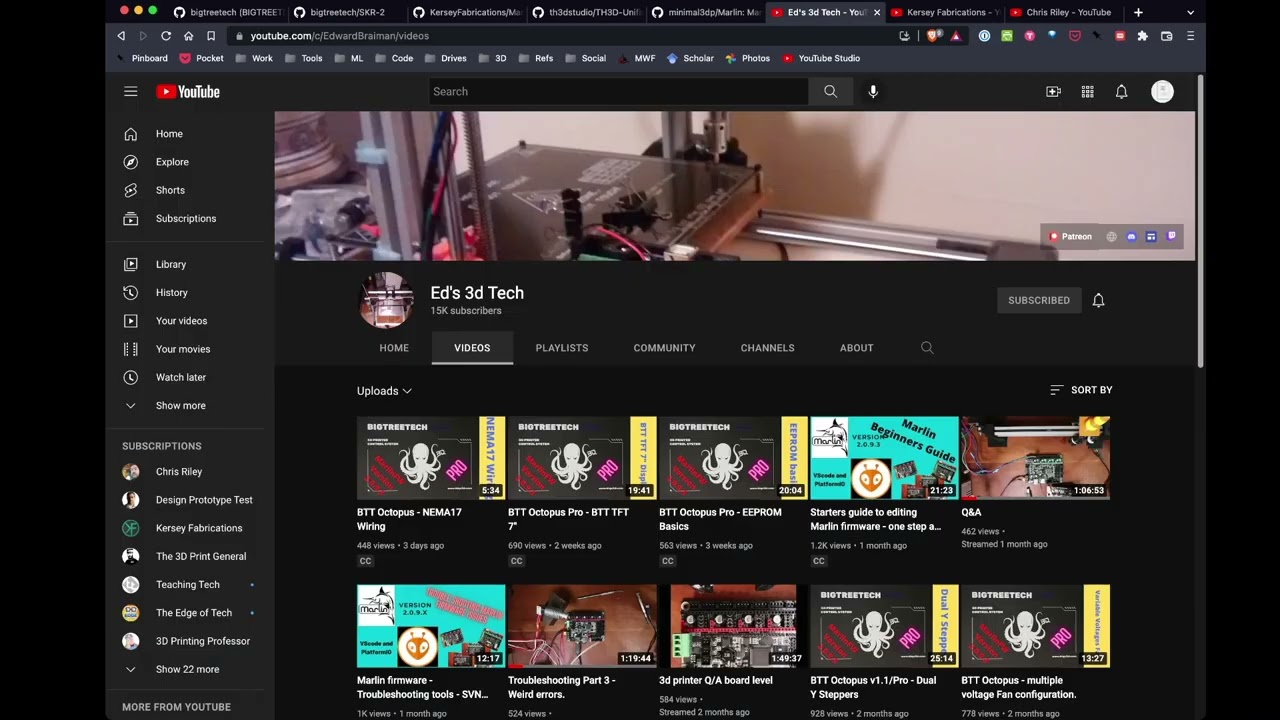The image size is (1280, 720).
Task: Search within the channel using magnifier icon
Action: click(927, 348)
